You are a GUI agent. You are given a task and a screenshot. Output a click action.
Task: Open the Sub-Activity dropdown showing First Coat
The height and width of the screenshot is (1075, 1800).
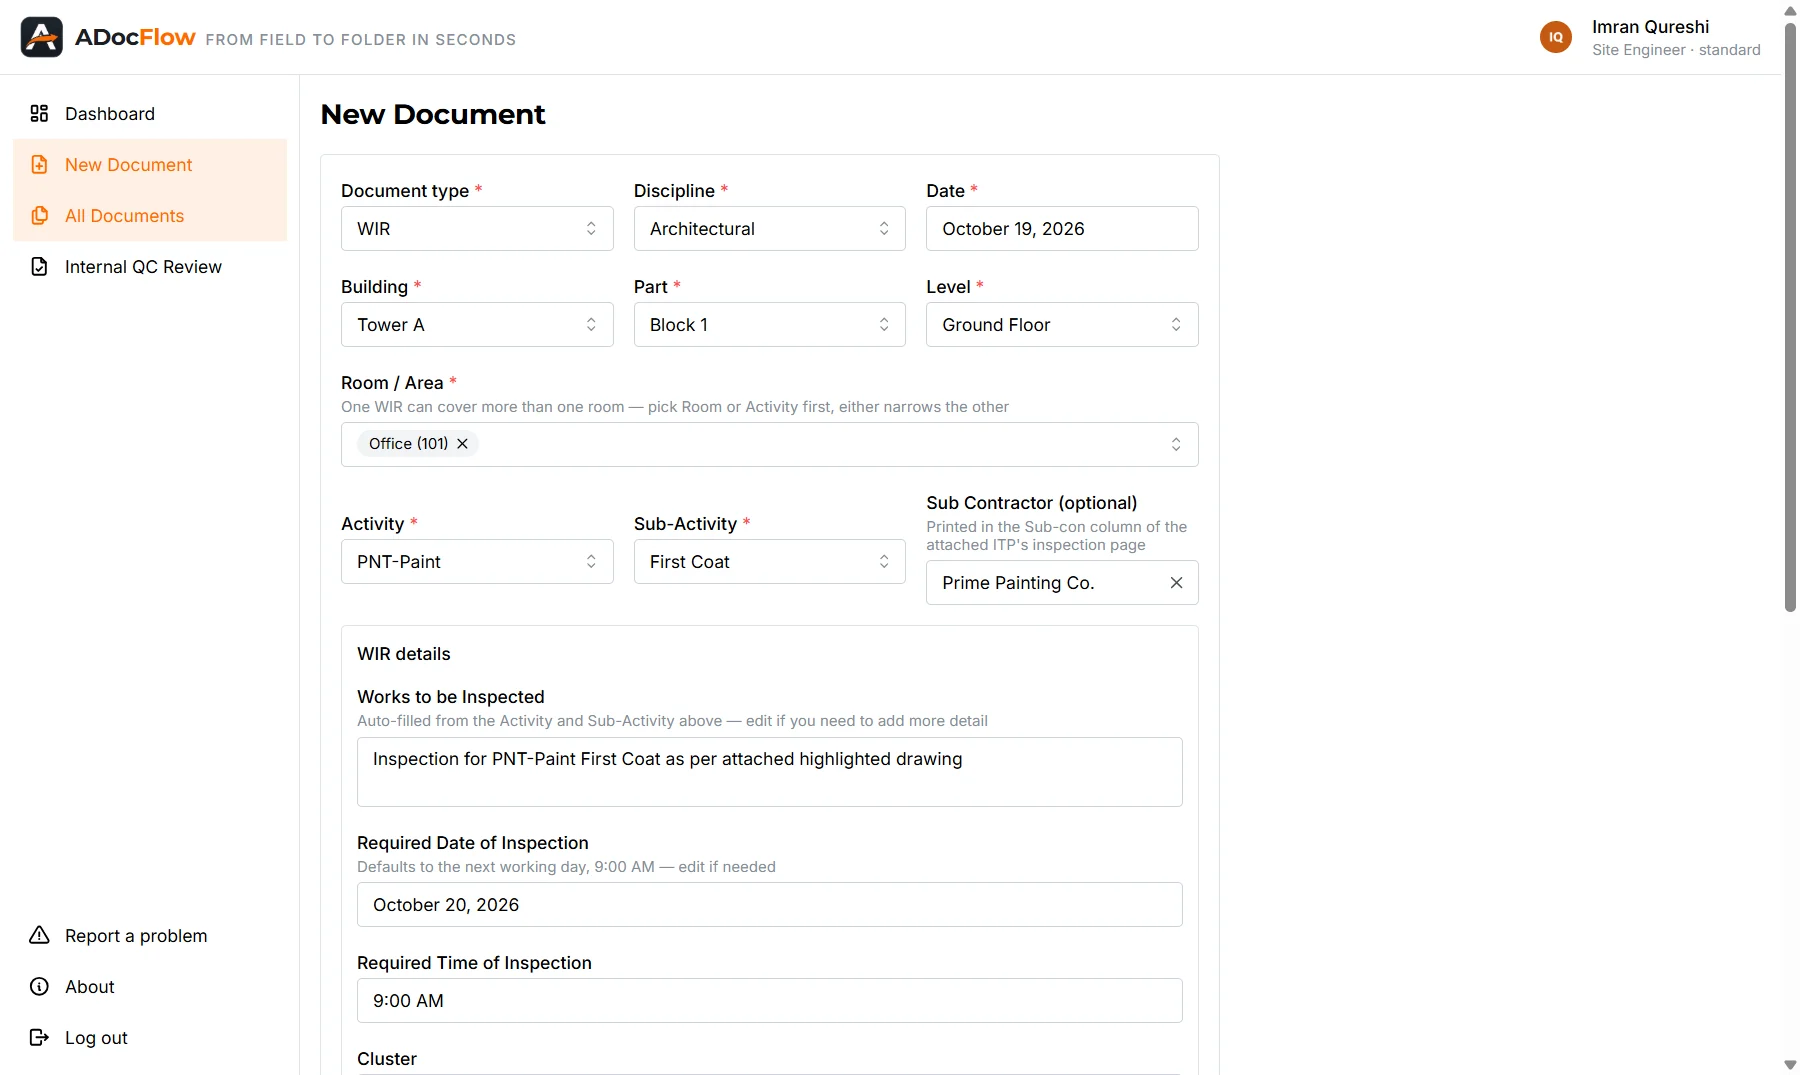769,561
